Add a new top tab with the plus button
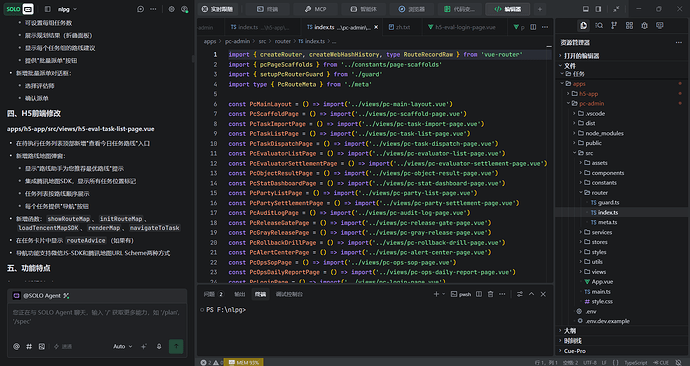 [540, 9]
